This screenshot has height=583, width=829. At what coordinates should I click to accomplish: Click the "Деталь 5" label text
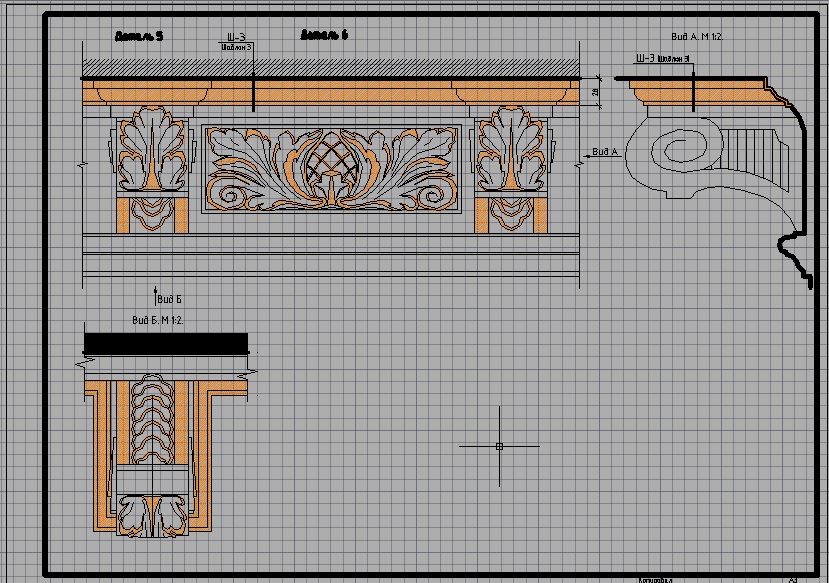(x=139, y=36)
